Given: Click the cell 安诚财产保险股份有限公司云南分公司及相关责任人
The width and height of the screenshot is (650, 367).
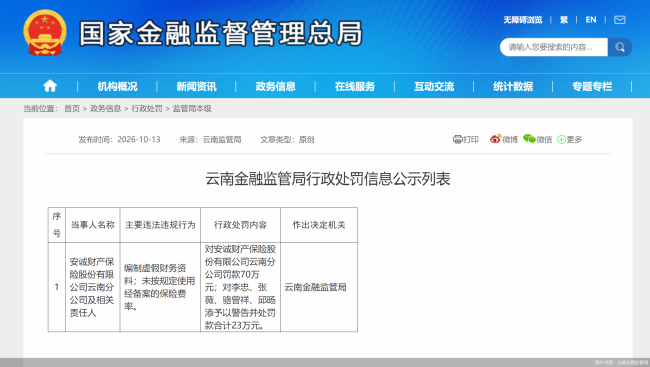Looking at the screenshot, I should [92, 287].
